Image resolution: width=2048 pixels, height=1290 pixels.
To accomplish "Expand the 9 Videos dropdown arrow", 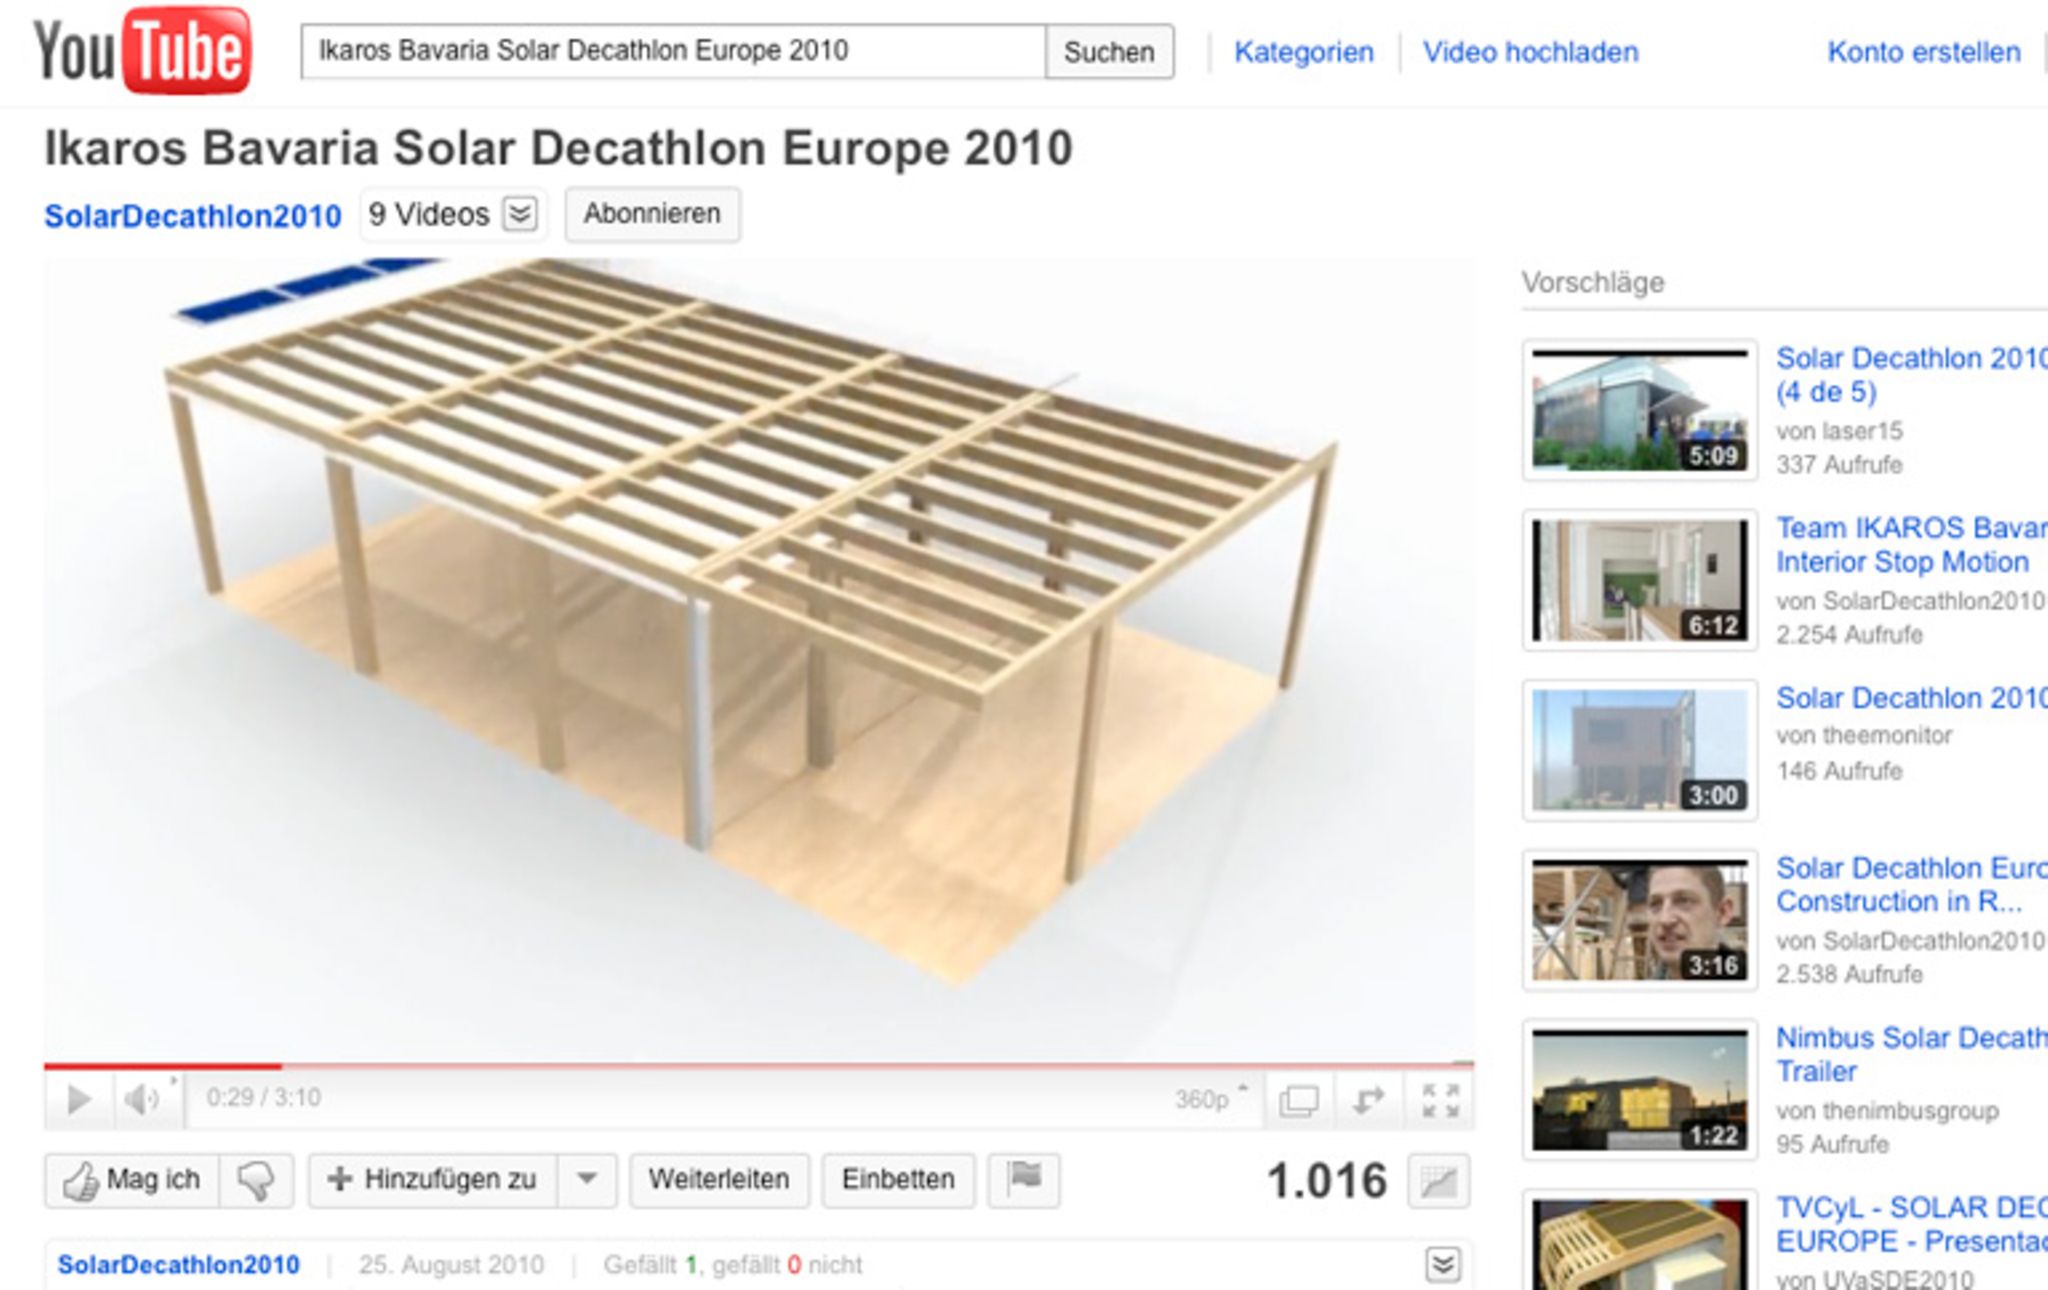I will click(520, 214).
